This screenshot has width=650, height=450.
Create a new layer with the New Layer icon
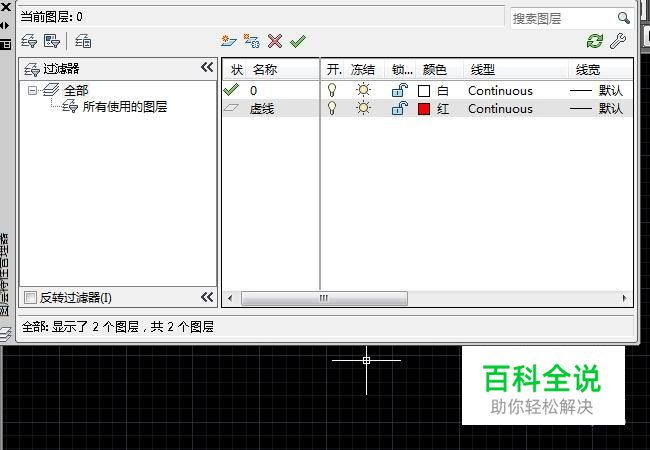[228, 41]
